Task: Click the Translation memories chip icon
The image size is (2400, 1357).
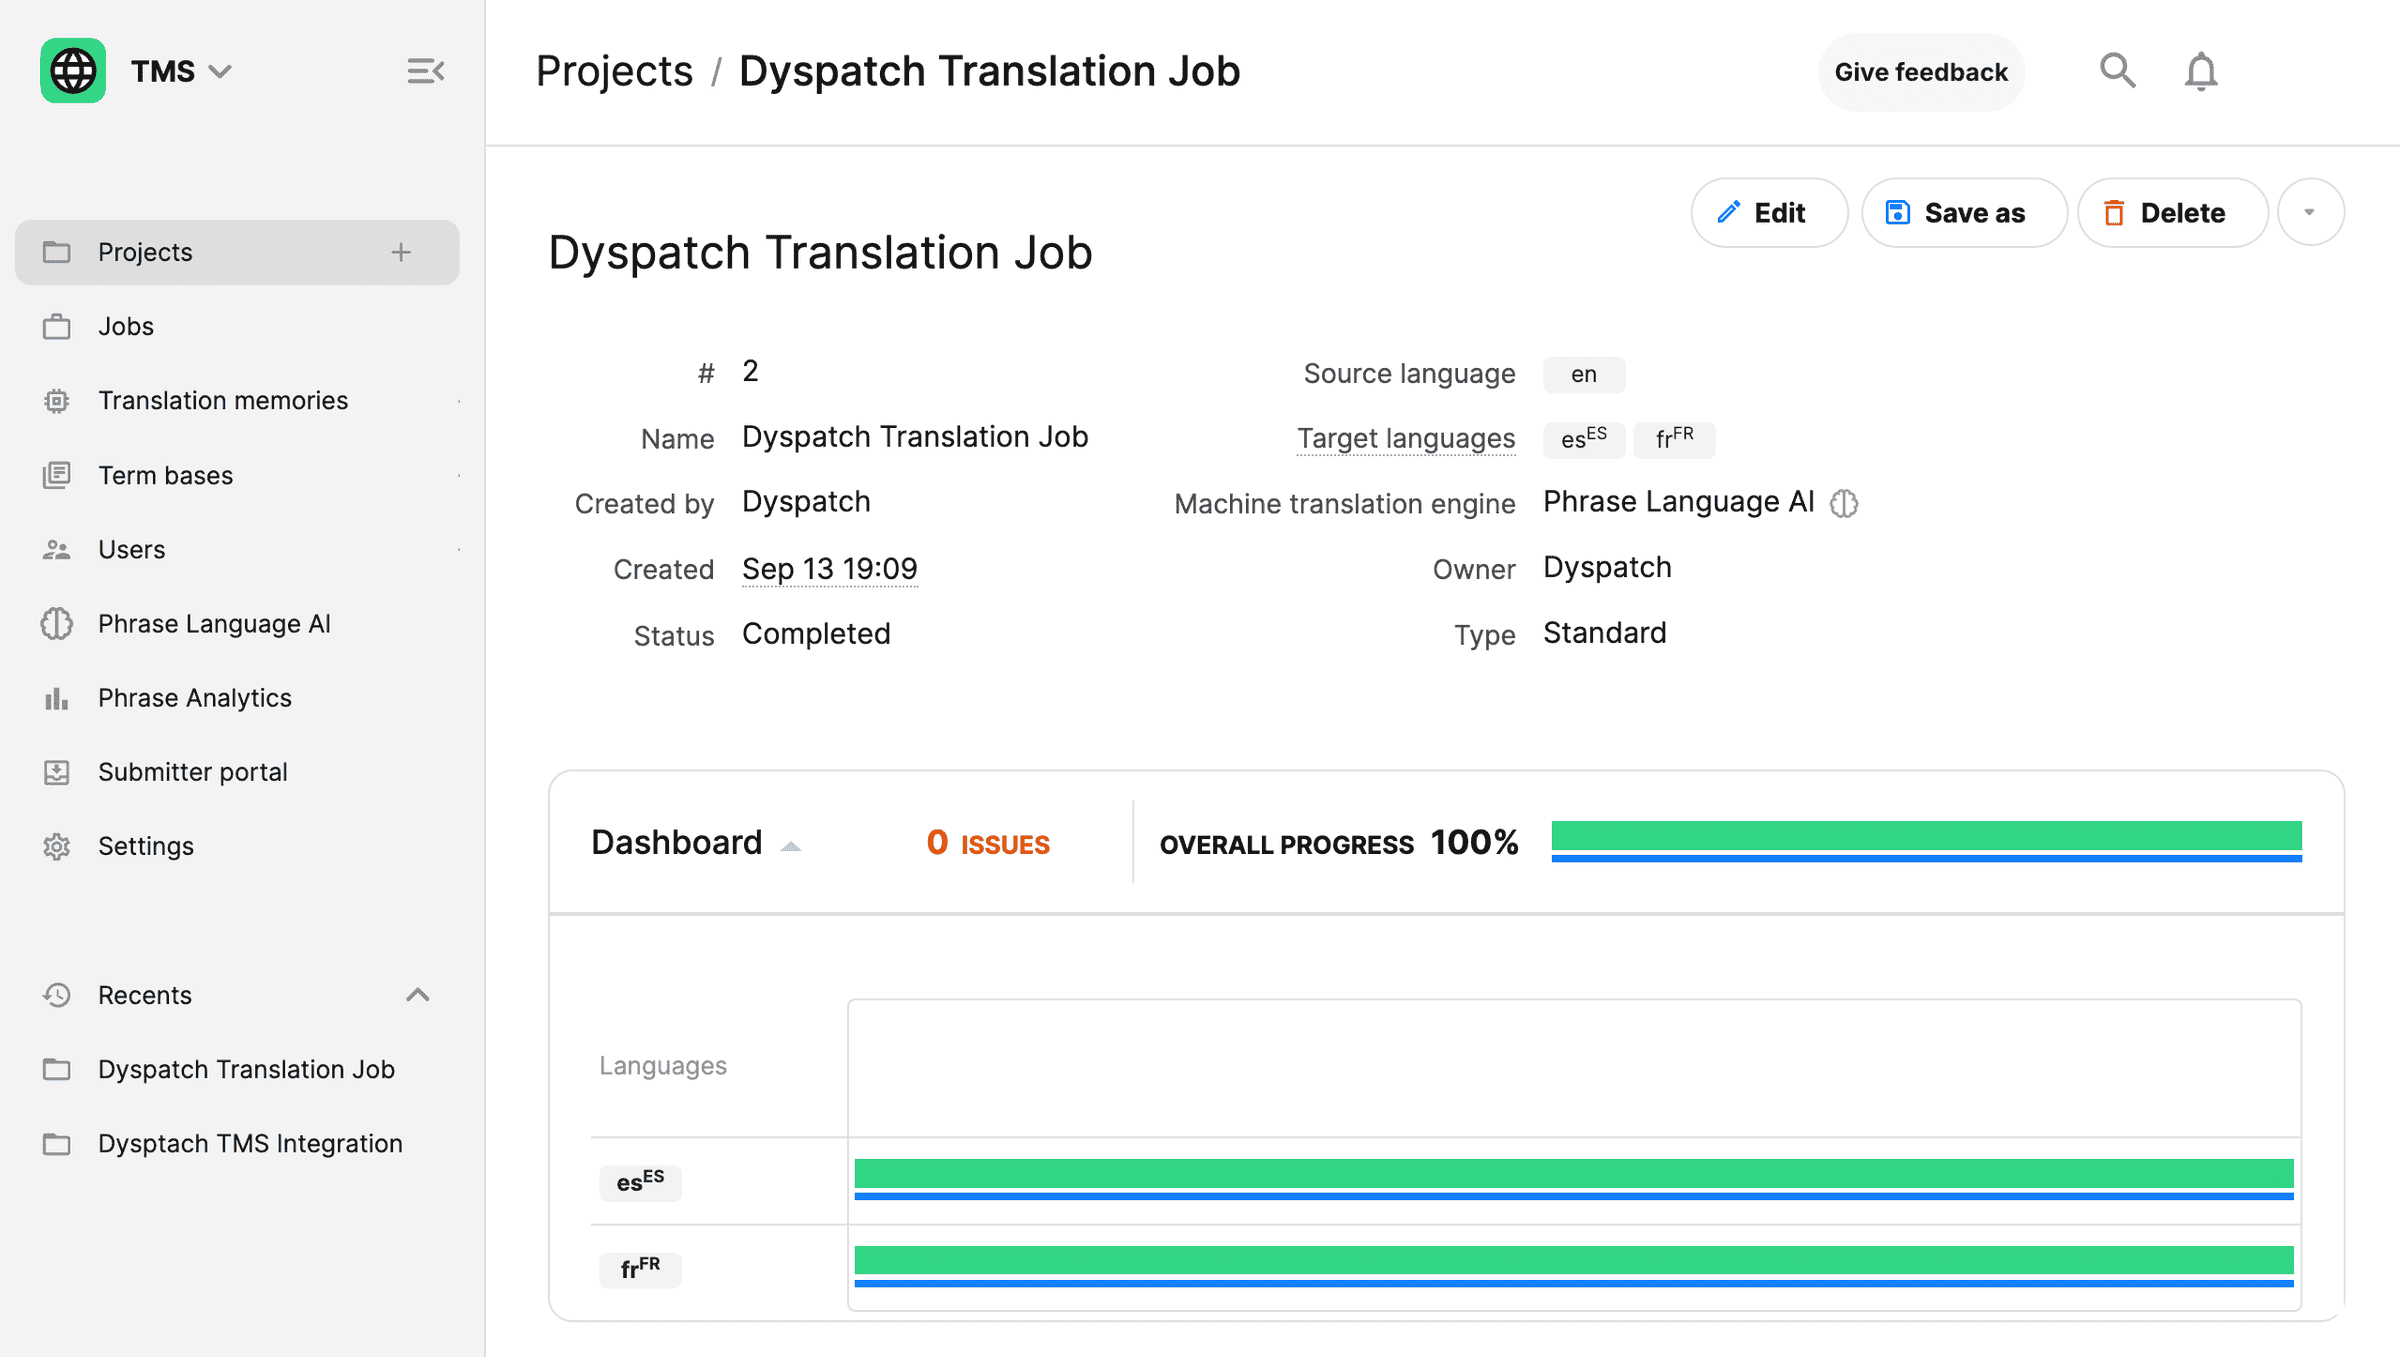Action: click(57, 401)
